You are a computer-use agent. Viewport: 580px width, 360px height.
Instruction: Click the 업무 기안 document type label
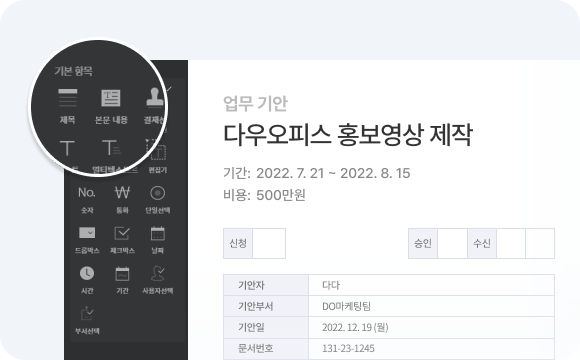click(x=255, y=103)
